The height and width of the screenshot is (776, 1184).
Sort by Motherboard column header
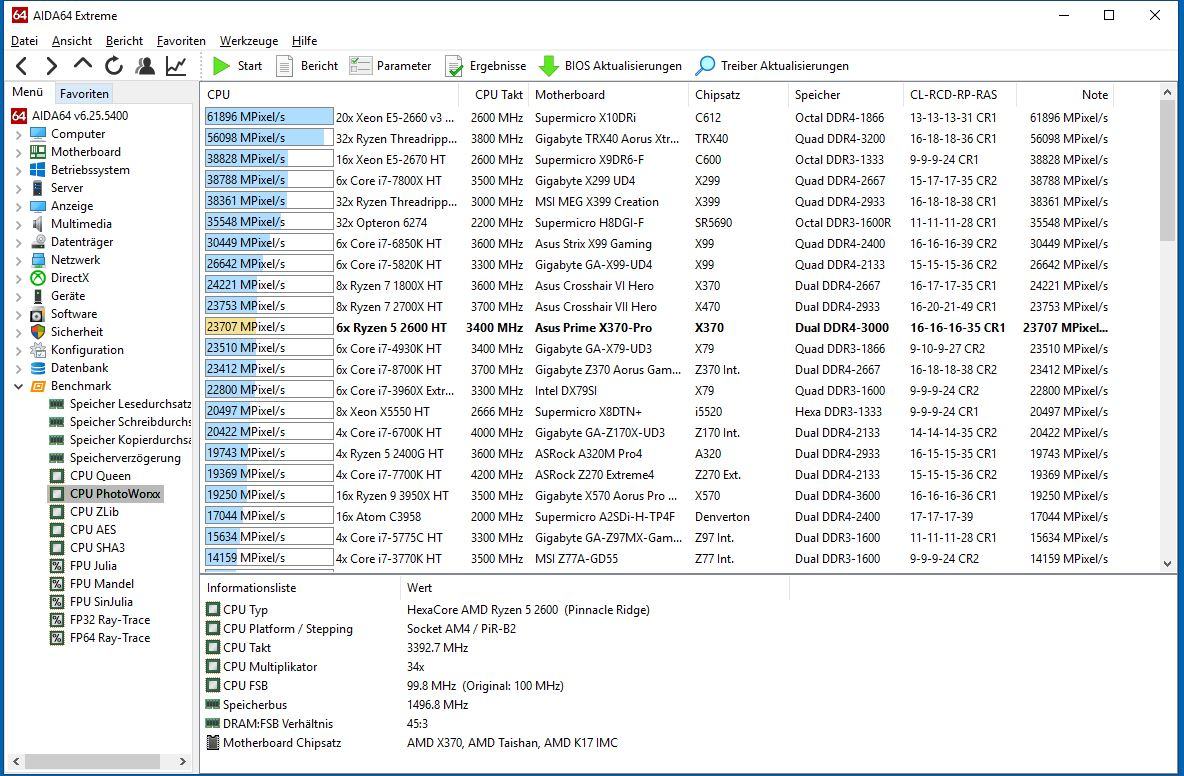[x=607, y=95]
